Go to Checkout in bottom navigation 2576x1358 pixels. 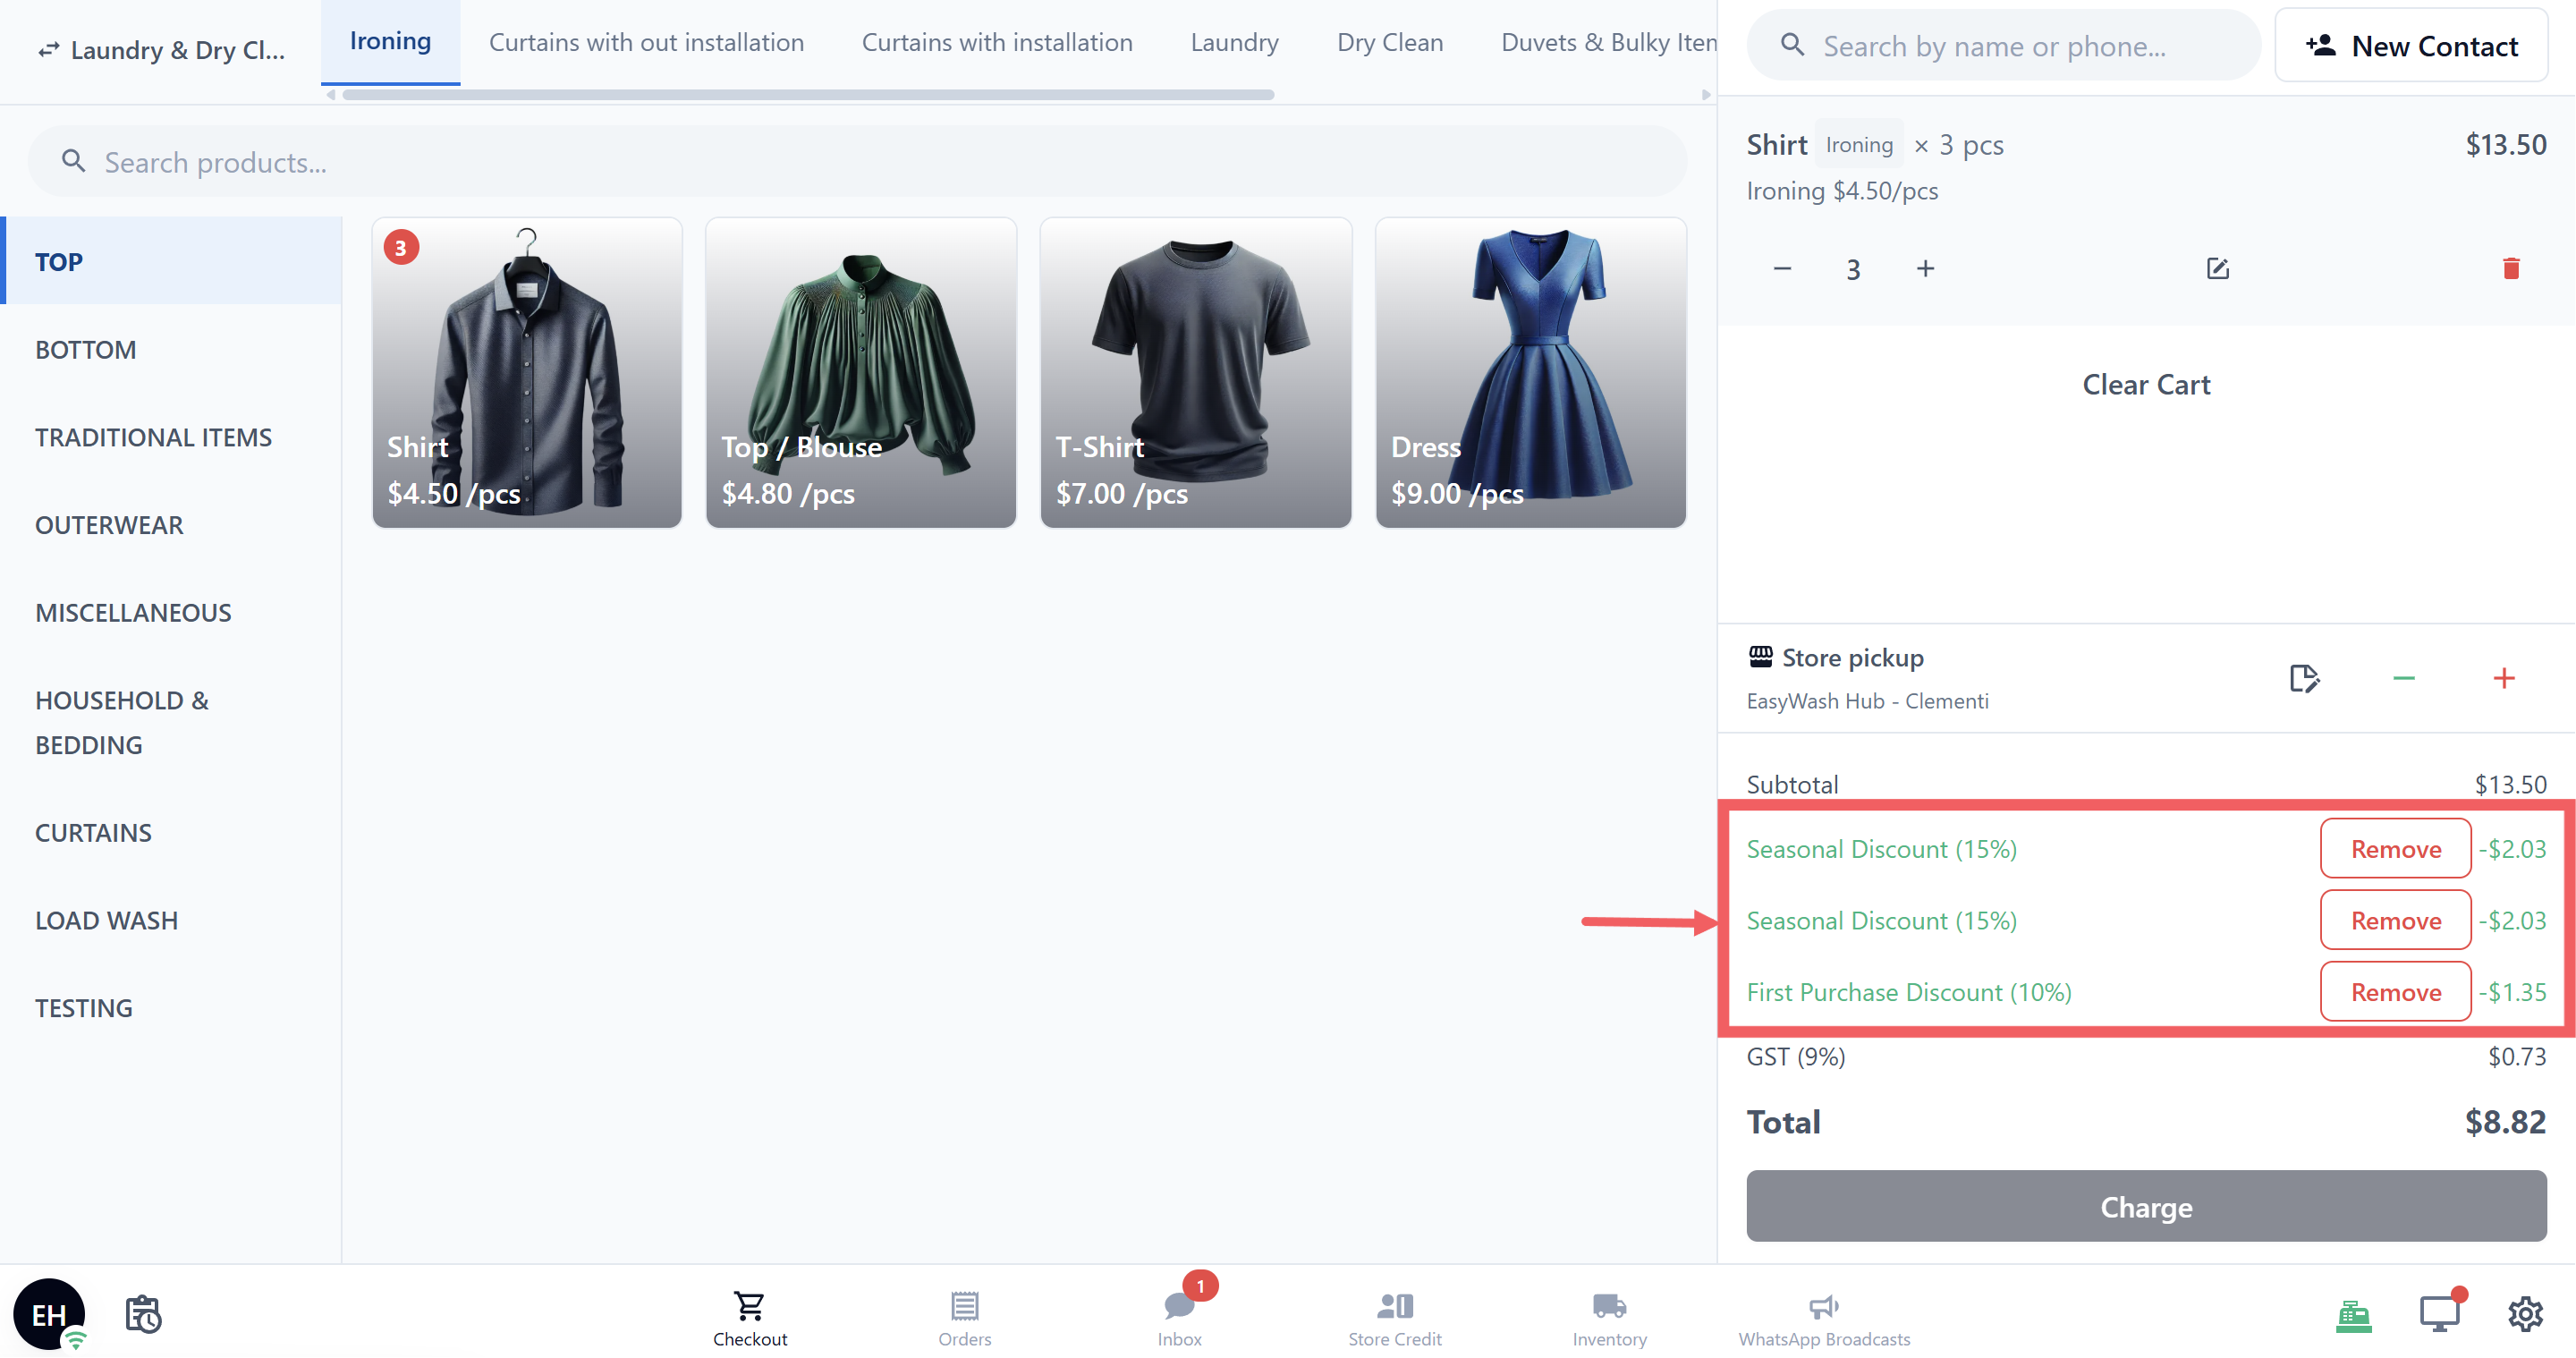point(750,1319)
